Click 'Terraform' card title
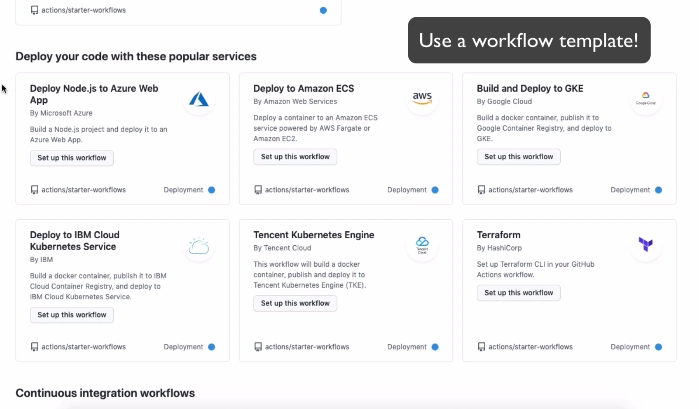The image size is (699, 409). (x=498, y=235)
